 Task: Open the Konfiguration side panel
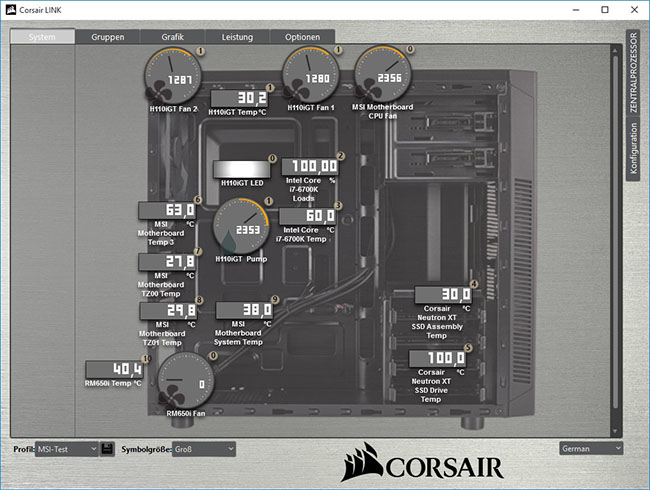pyautogui.click(x=633, y=148)
